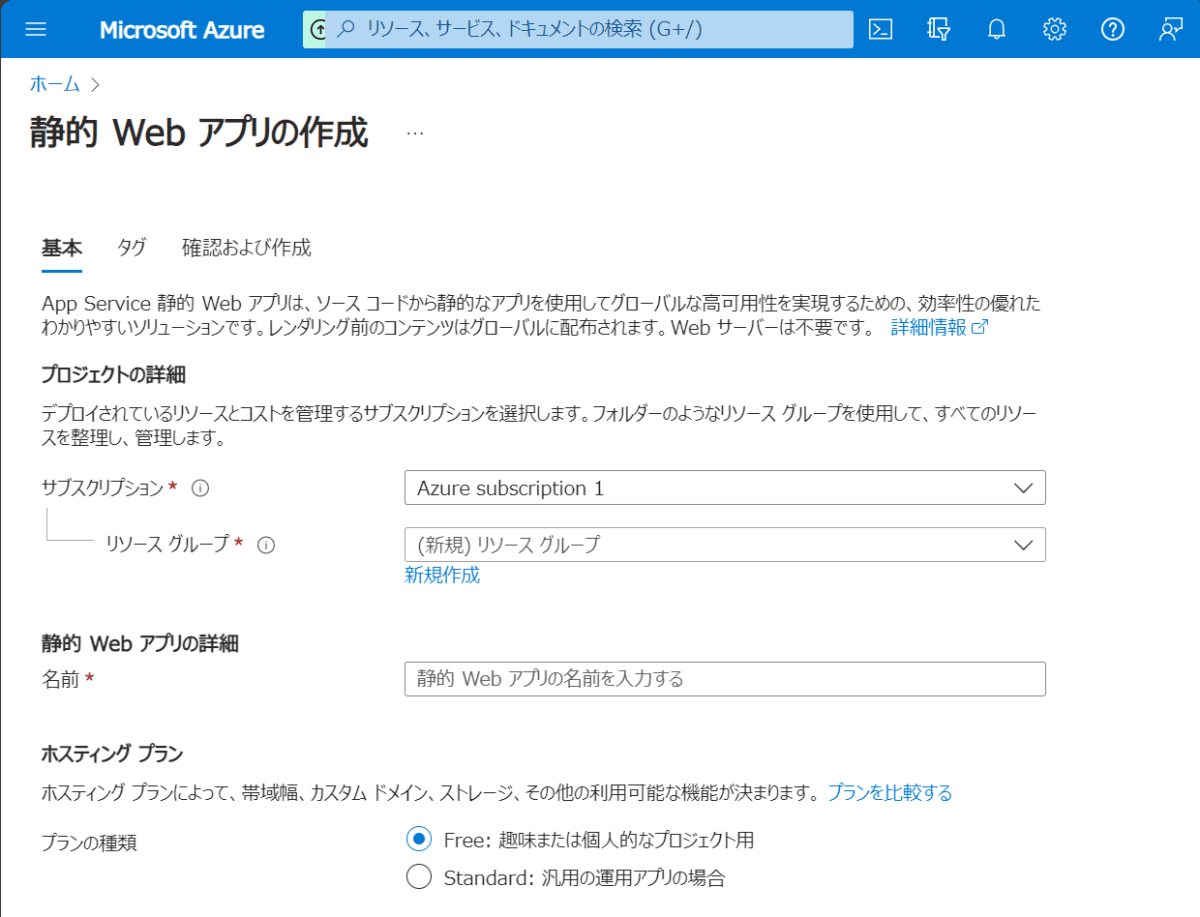This screenshot has height=917, width=1200.
Task: Launch Cloud Shell from the top bar
Action: 880,29
